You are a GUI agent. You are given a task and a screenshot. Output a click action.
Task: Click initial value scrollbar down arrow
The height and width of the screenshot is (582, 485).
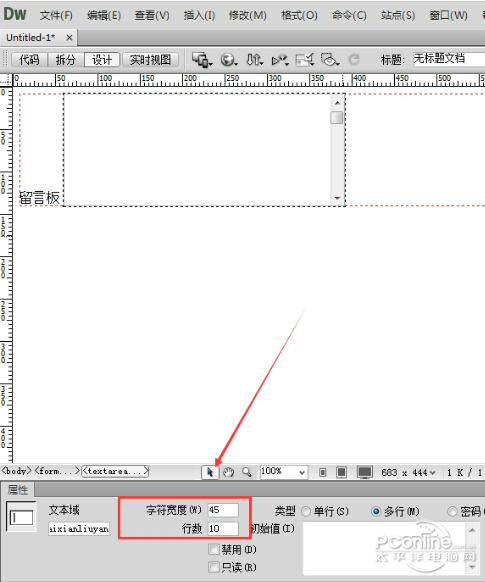point(472,567)
